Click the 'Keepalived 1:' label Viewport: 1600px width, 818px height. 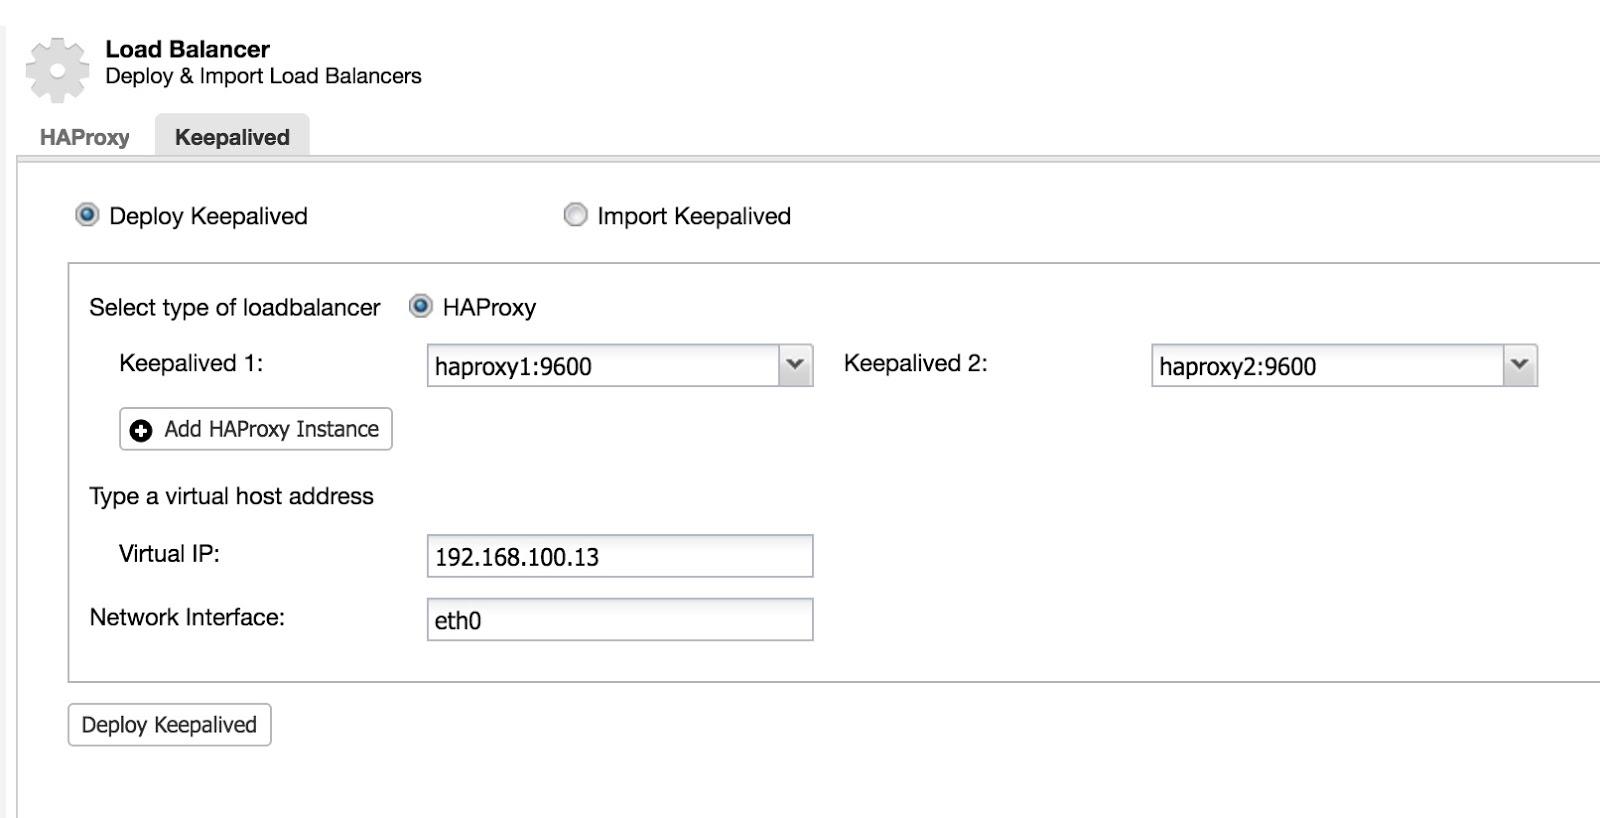(191, 363)
